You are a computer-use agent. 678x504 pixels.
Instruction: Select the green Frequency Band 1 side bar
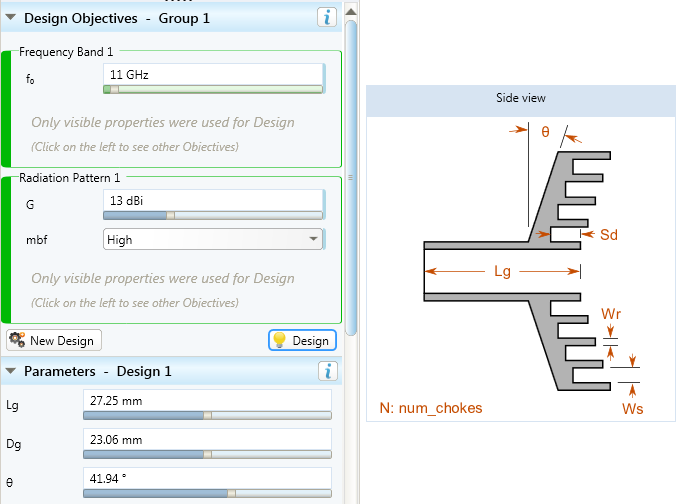pos(6,109)
